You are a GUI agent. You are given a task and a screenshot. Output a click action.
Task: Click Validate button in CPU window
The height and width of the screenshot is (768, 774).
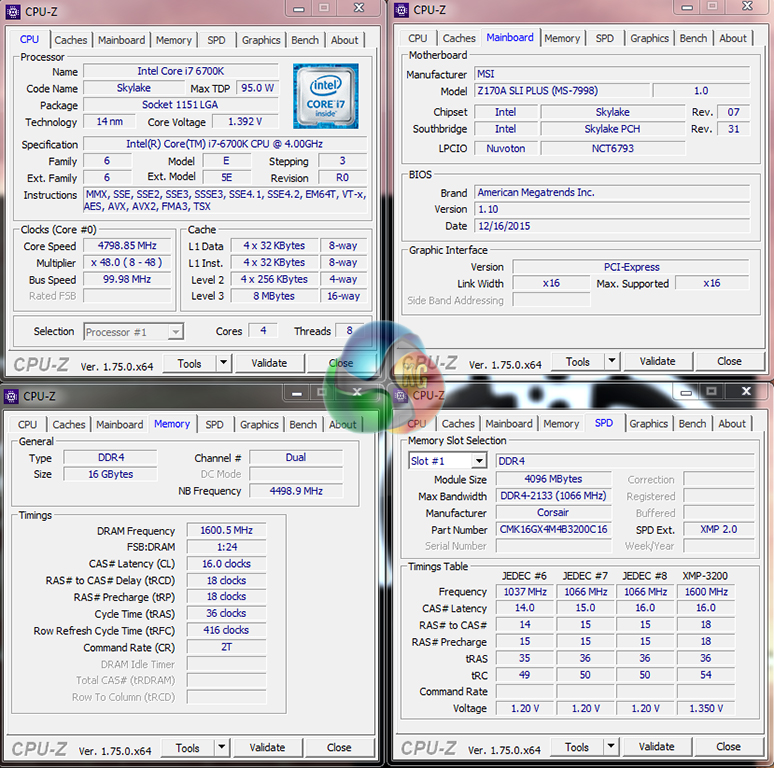tap(269, 363)
